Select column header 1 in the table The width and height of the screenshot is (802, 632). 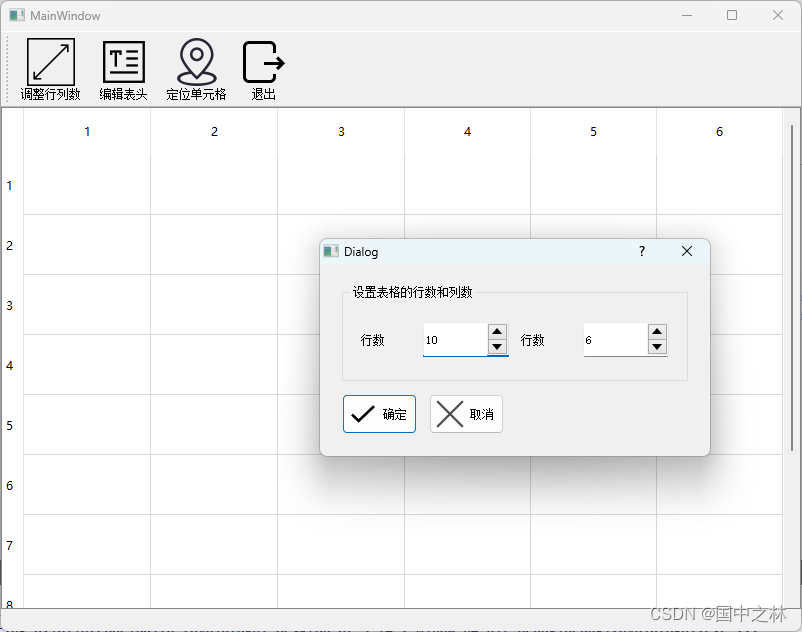point(87,131)
